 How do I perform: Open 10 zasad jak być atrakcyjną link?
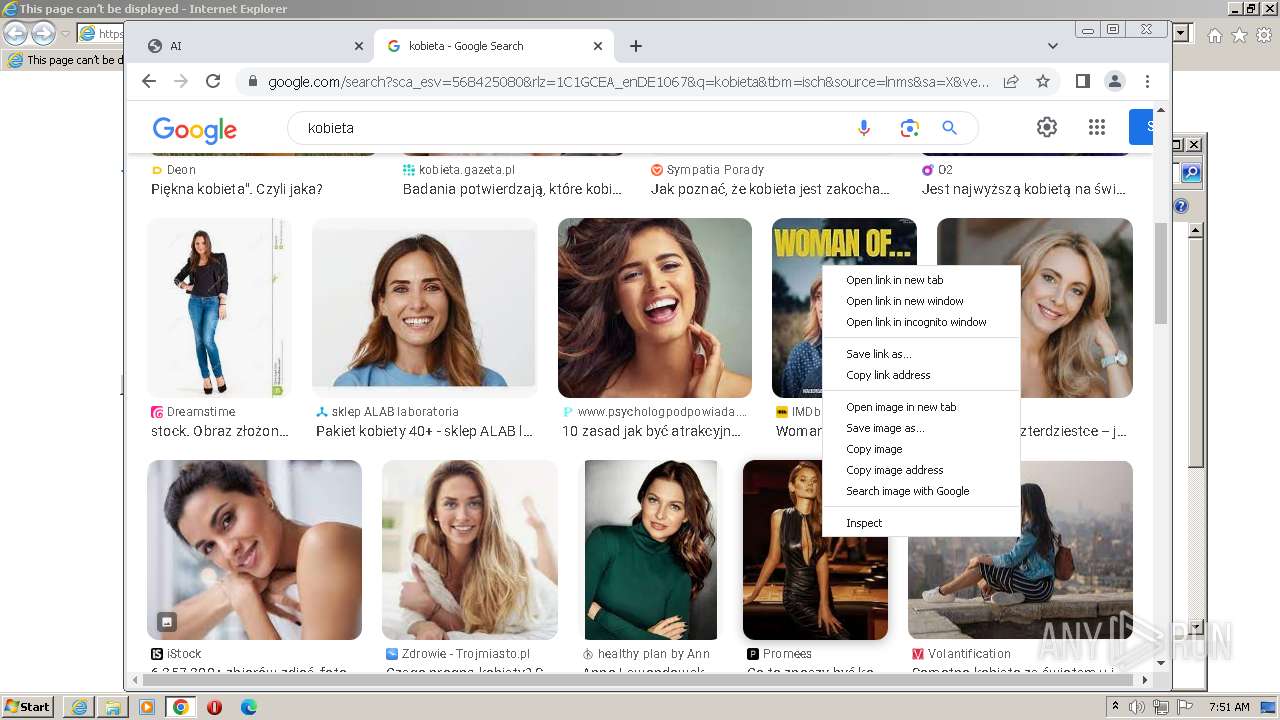[651, 431]
